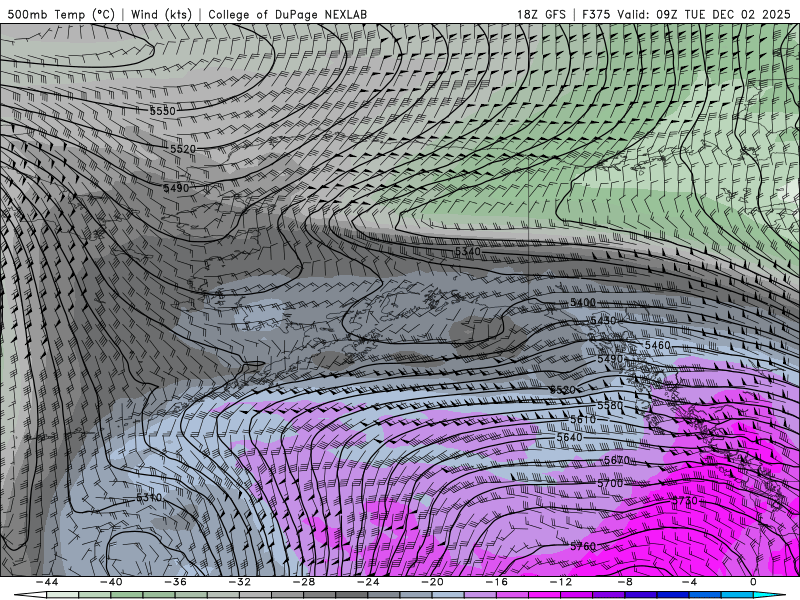Viewport: 800px width, 600px height.
Task: Click the "18Z GFS" model run label
Action: [541, 14]
